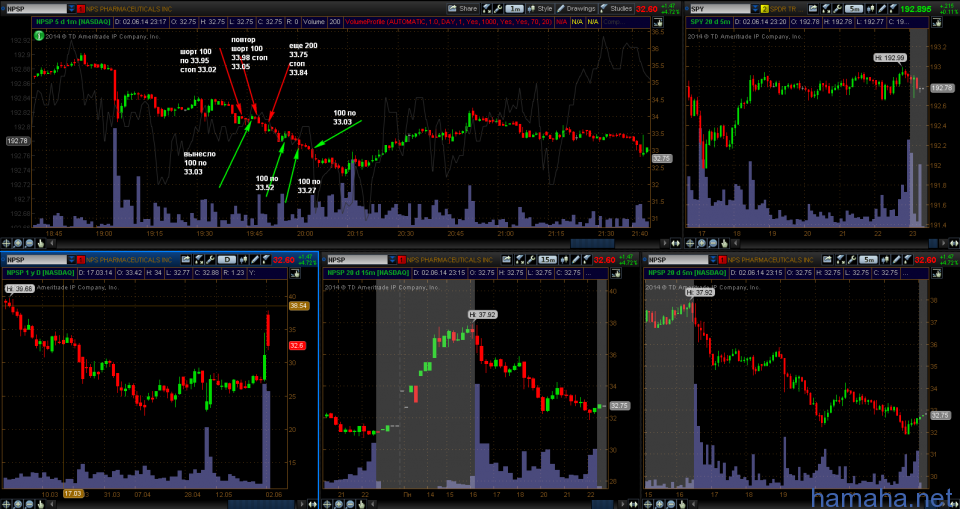Open symbol dropdown arrow in NPSP 1m chart
Viewport: 960px width, 509px height.
(72, 9)
